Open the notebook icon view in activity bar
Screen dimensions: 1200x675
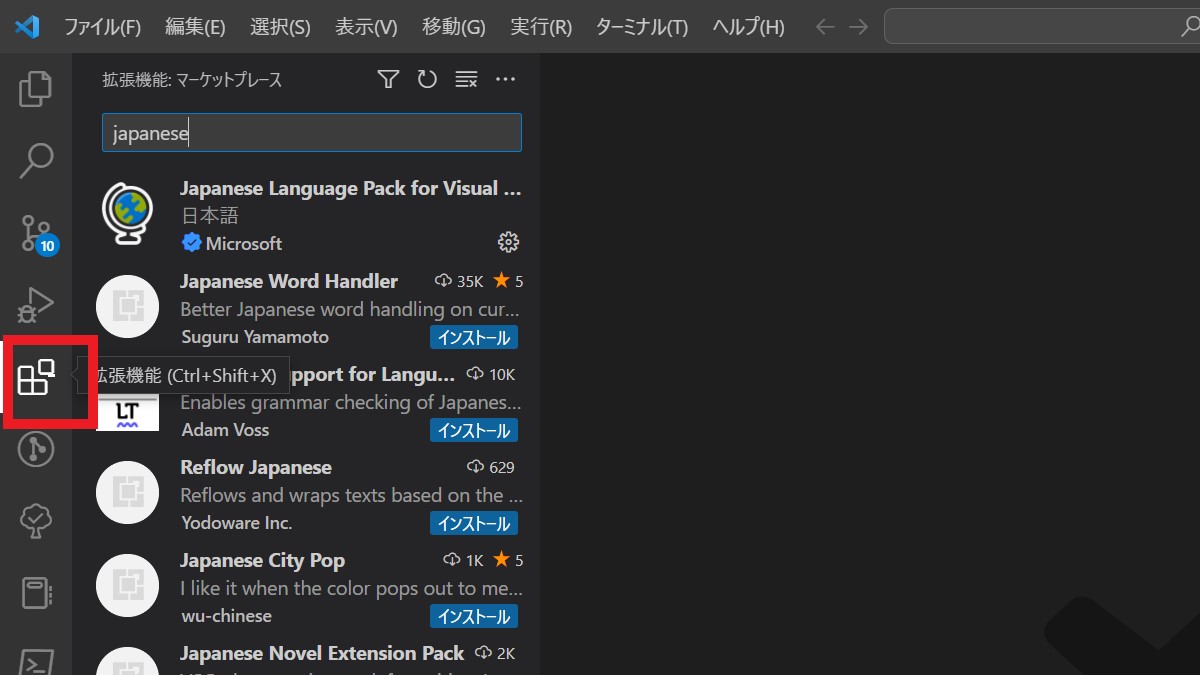click(36, 593)
